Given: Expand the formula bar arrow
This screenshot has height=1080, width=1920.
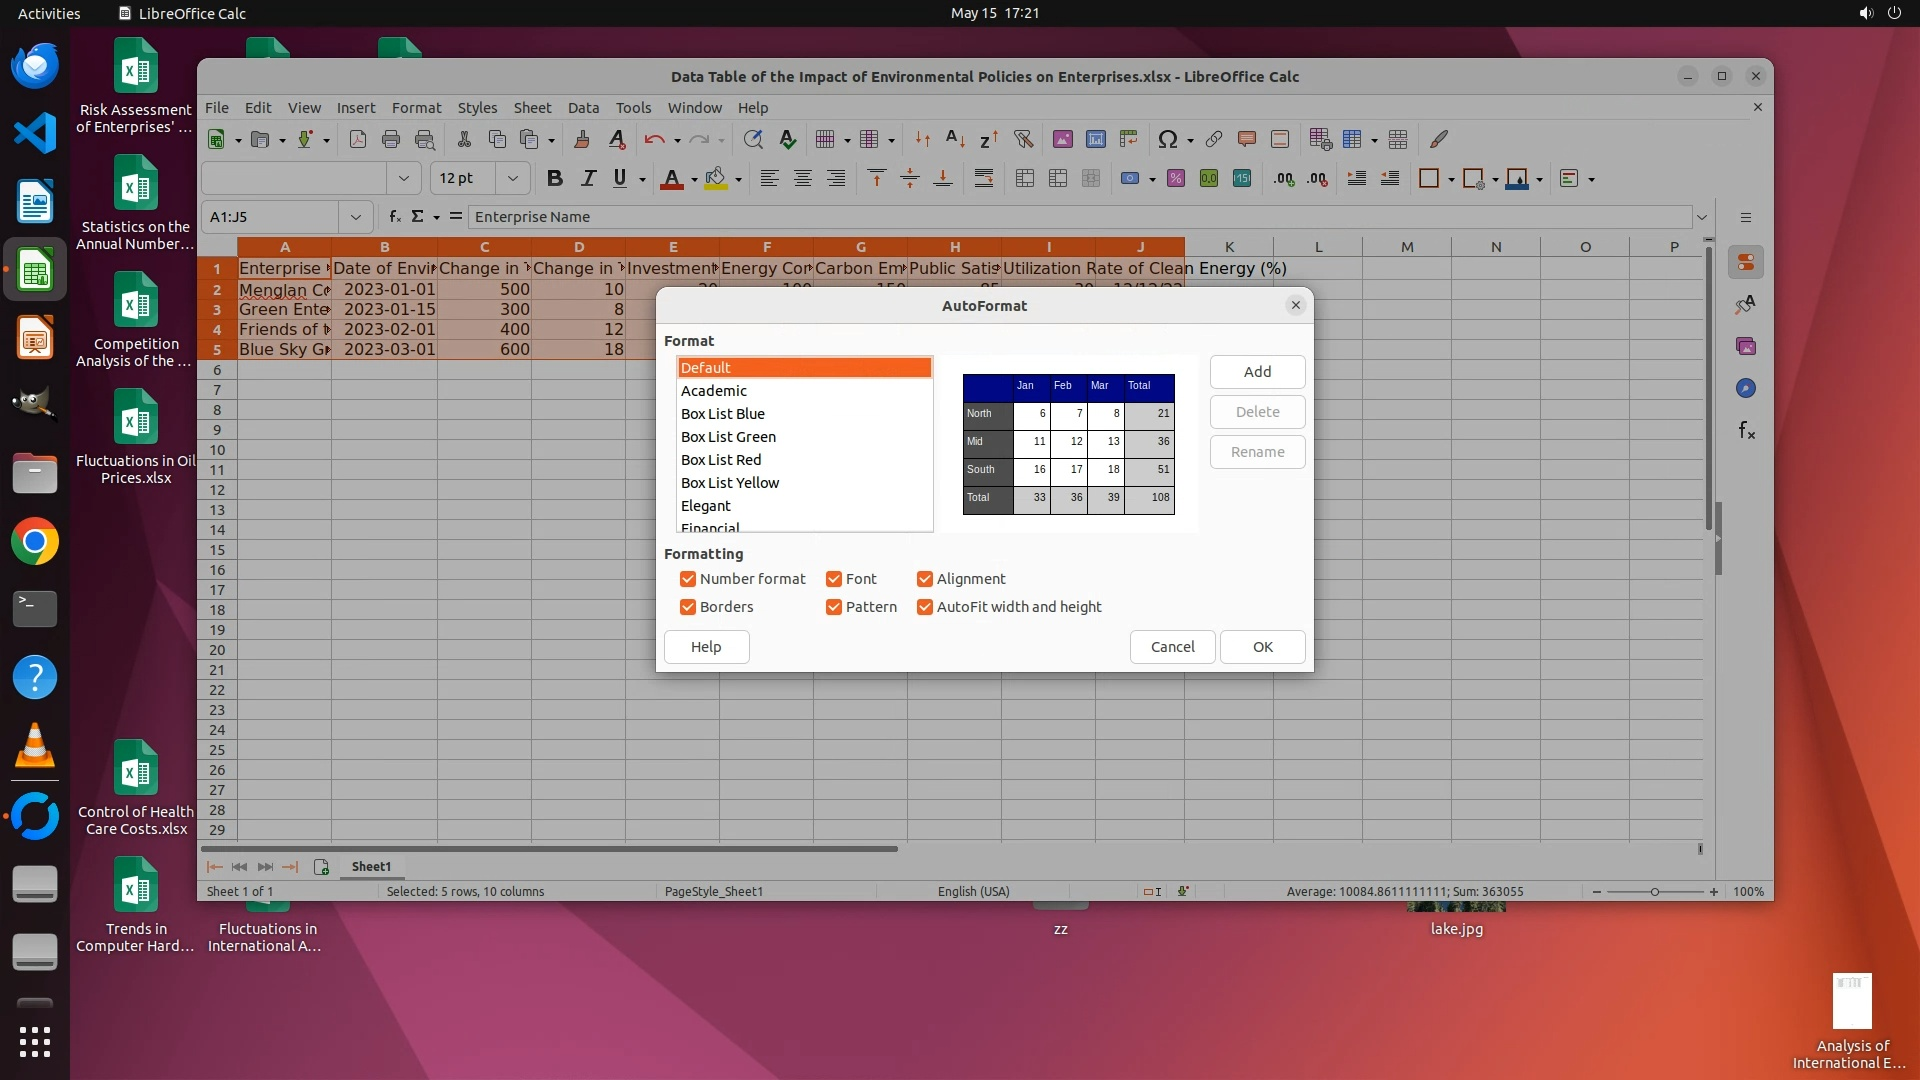Looking at the screenshot, I should (x=1702, y=217).
